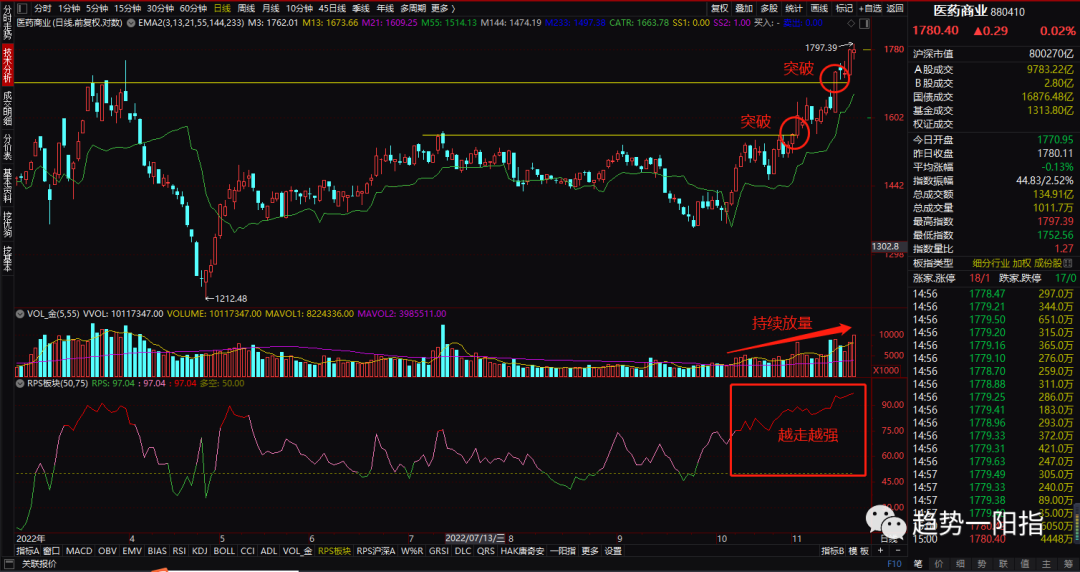1080x572 pixels.
Task: Select the 日线 daily period
Action: 222,8
